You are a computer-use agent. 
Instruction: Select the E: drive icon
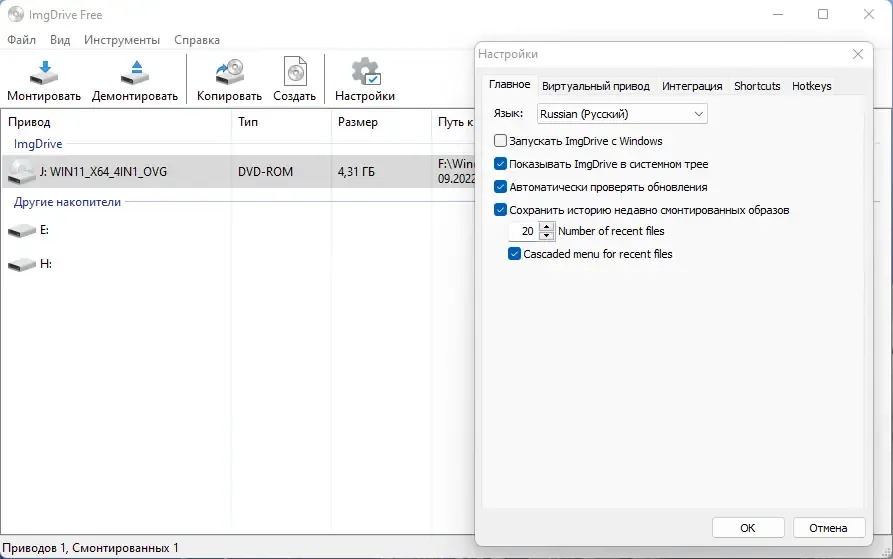tap(22, 231)
